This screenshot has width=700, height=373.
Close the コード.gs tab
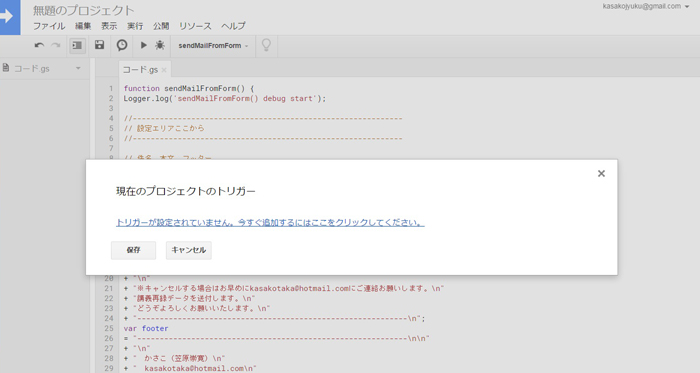pyautogui.click(x=164, y=70)
